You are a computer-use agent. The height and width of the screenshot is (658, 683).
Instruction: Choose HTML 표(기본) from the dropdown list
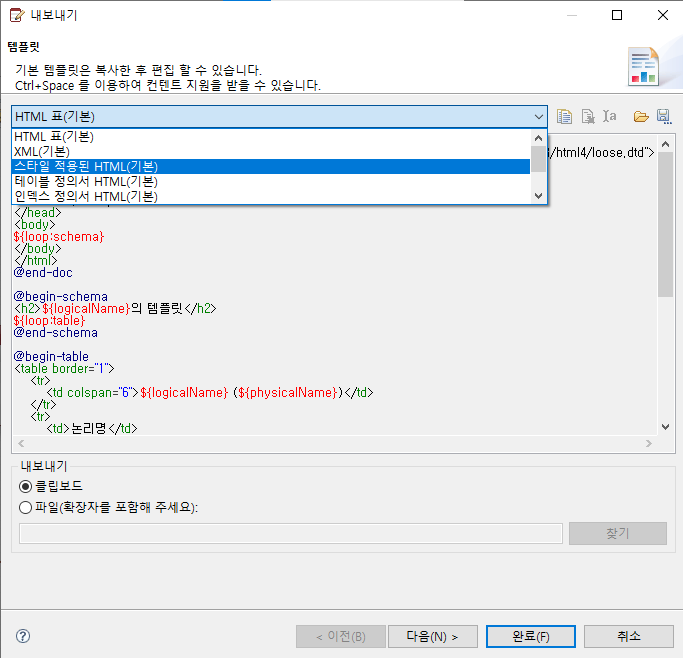pos(270,137)
